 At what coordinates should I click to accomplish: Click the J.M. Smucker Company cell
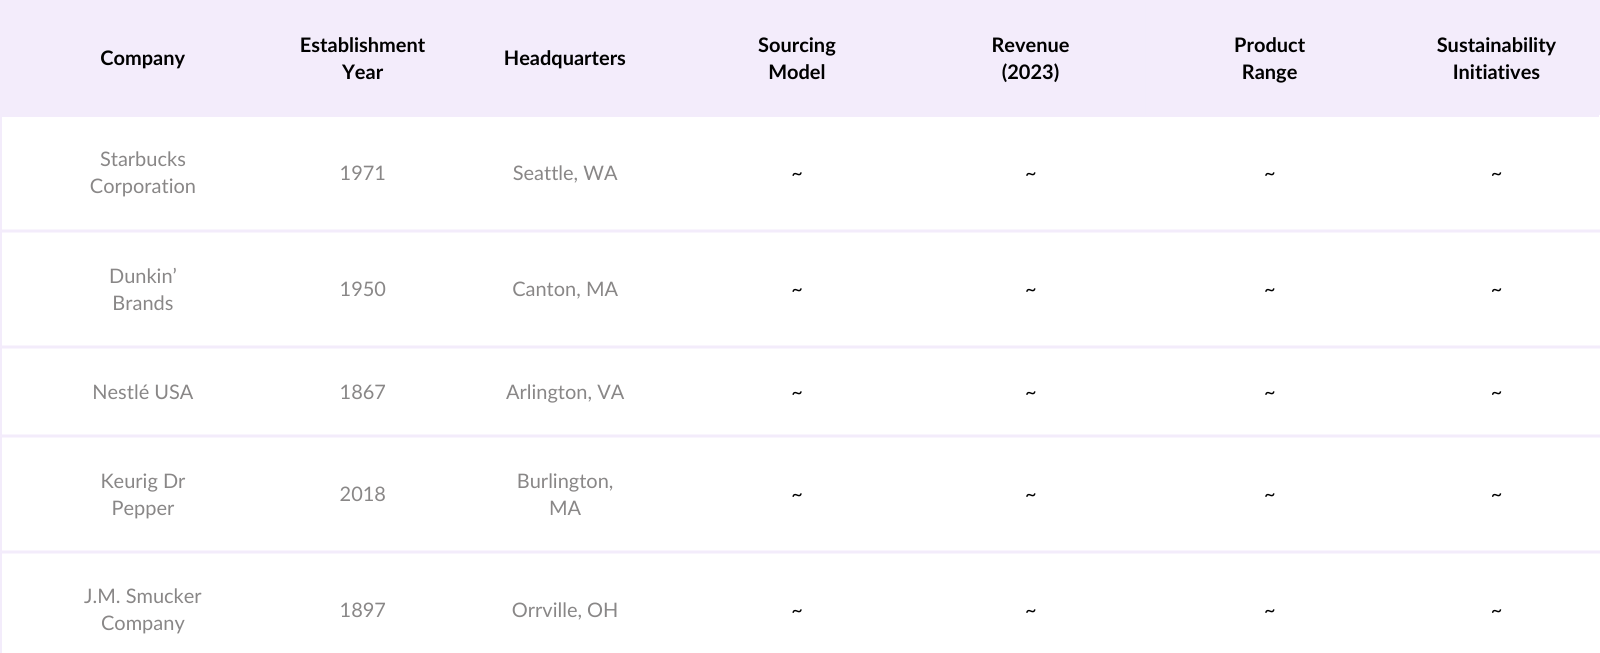click(142, 609)
